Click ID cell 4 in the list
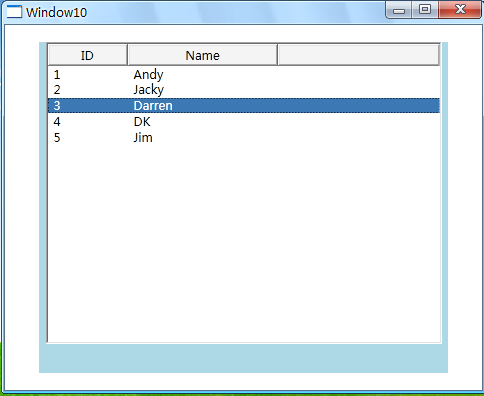 click(57, 122)
